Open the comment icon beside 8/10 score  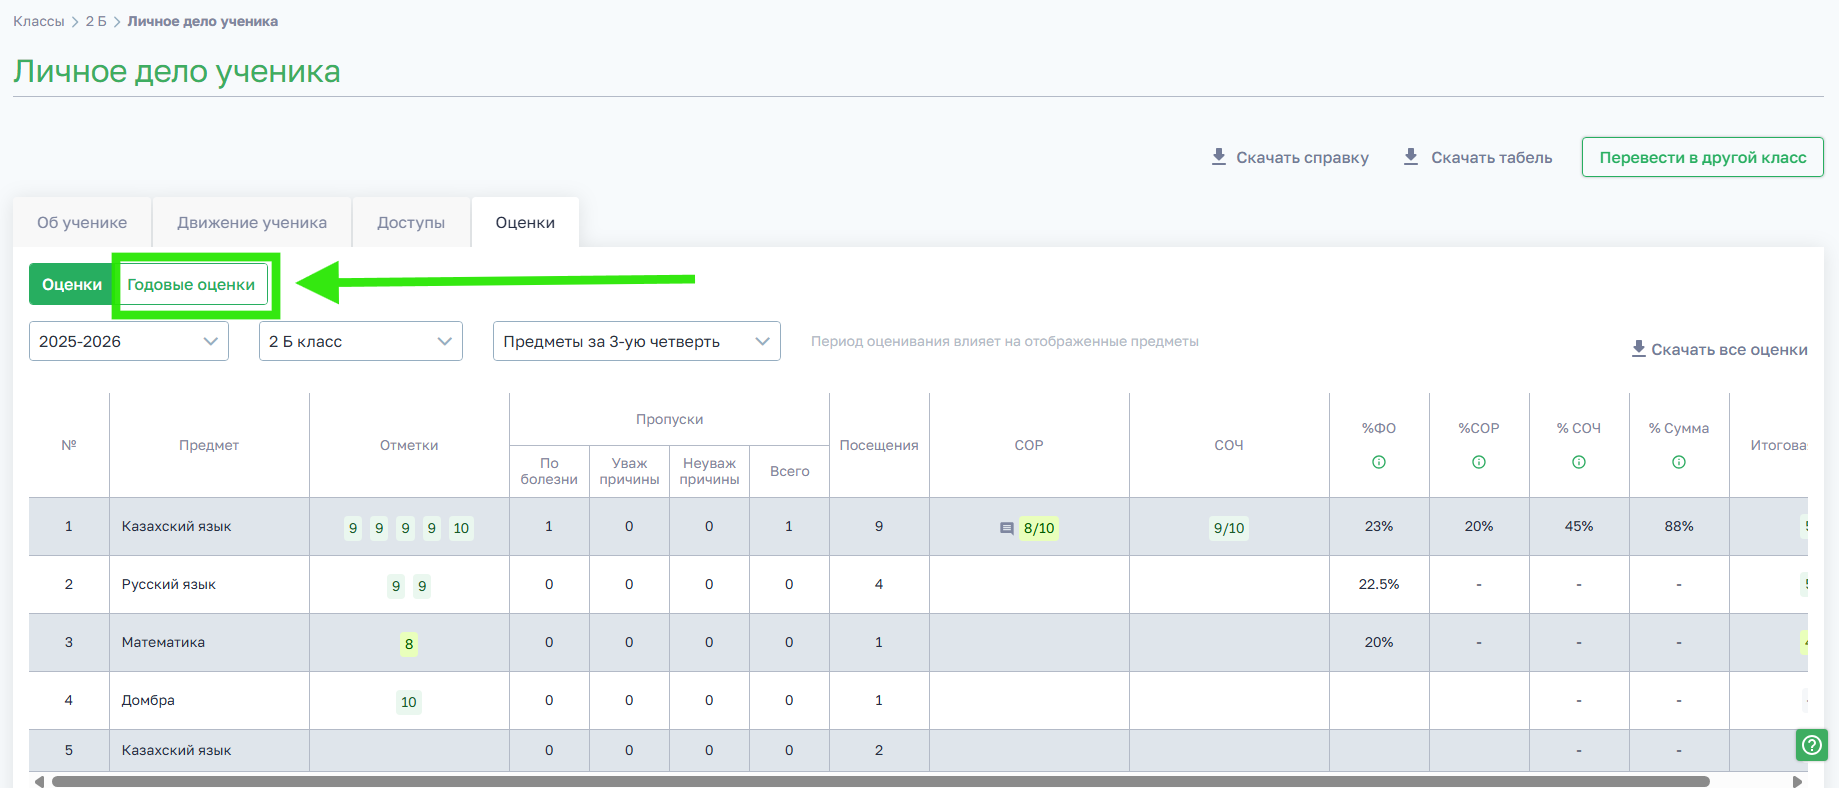tap(1006, 528)
